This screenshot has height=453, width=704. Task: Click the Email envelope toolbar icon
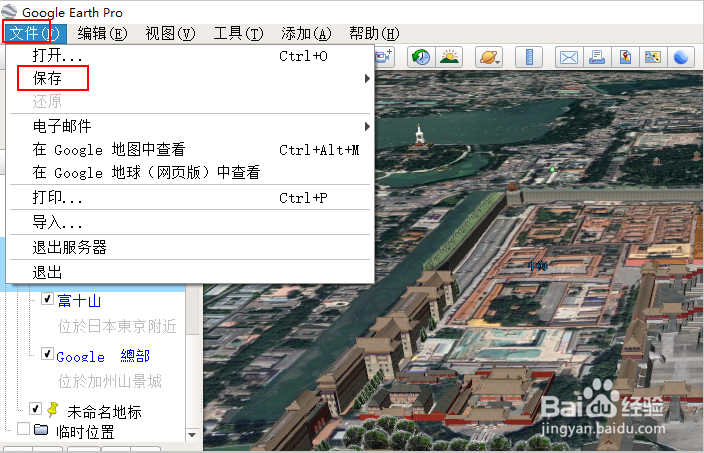click(x=569, y=57)
